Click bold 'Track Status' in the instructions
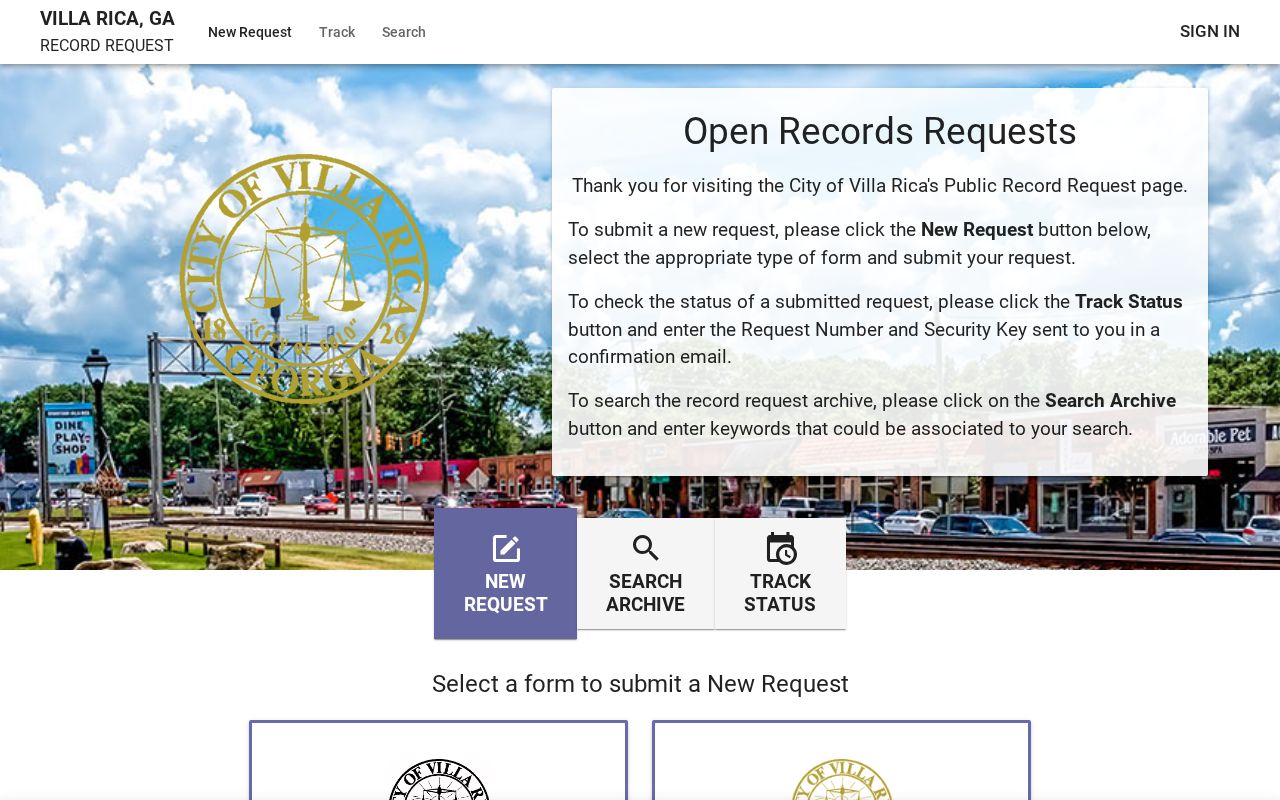This screenshot has width=1280, height=800. coord(1129,302)
